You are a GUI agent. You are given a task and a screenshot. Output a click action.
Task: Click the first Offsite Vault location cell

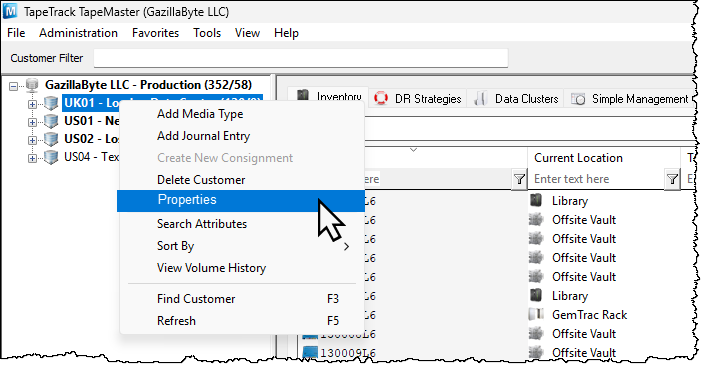[584, 220]
